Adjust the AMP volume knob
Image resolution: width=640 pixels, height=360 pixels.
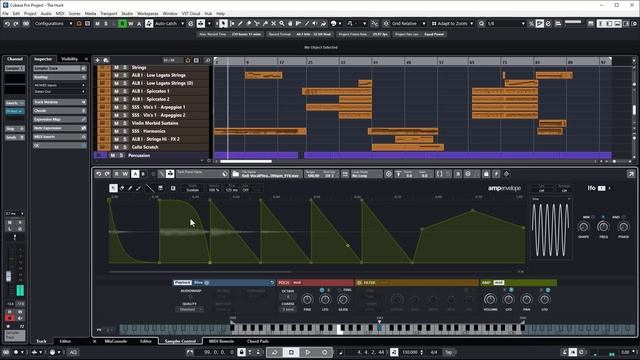coord(490,300)
